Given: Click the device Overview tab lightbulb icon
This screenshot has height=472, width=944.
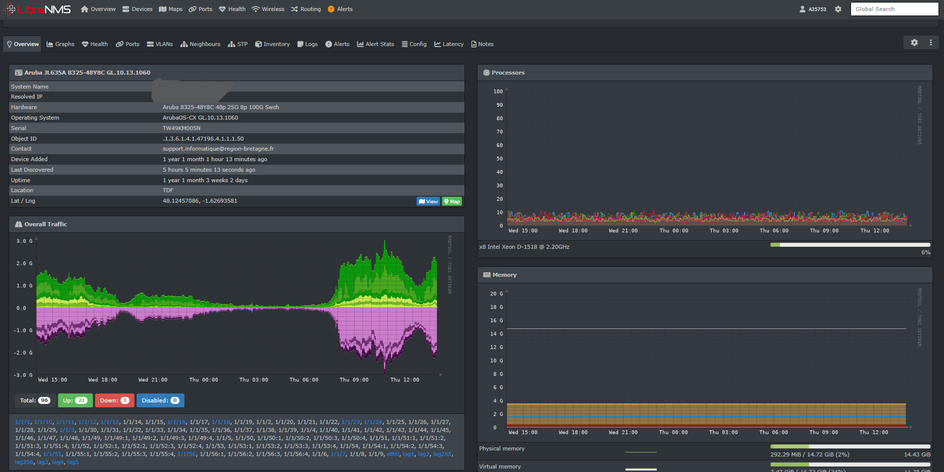Looking at the screenshot, I should (9, 44).
